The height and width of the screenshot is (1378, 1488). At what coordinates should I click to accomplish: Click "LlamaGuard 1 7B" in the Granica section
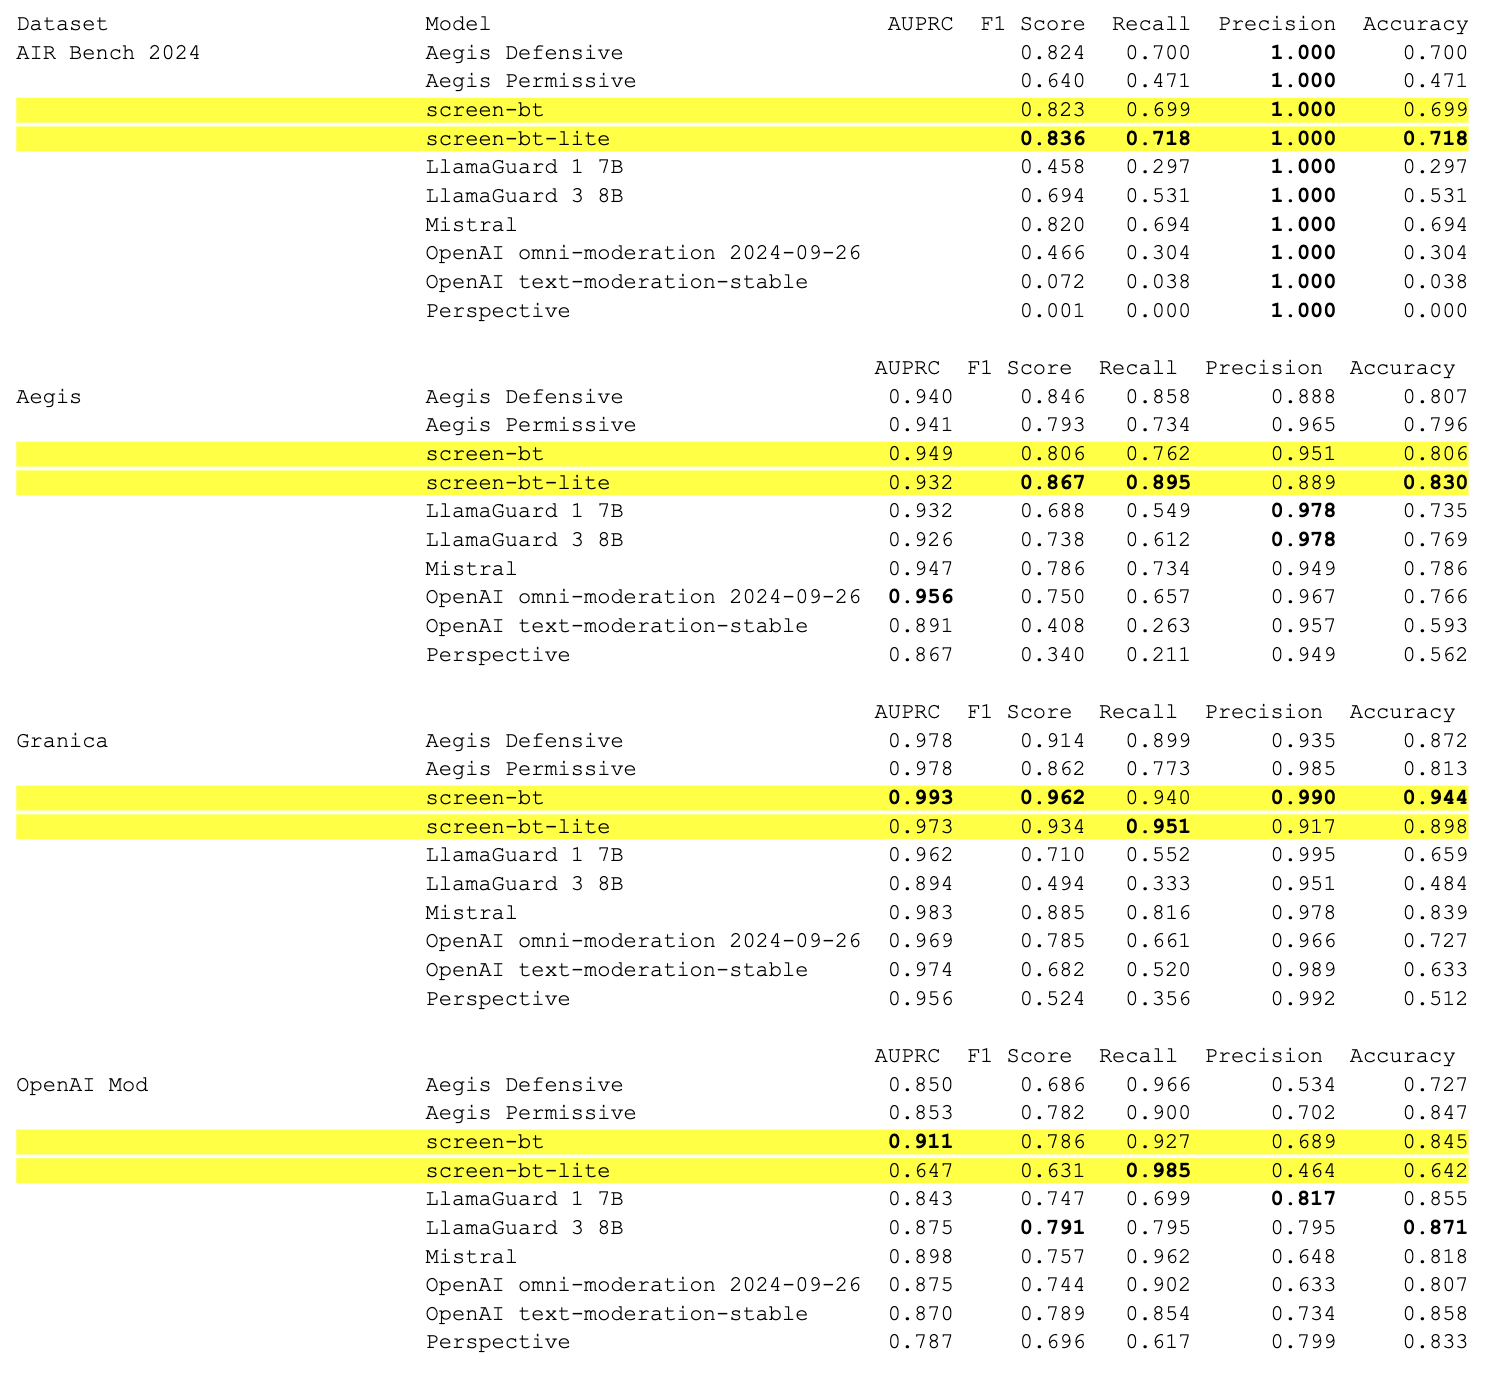523,855
